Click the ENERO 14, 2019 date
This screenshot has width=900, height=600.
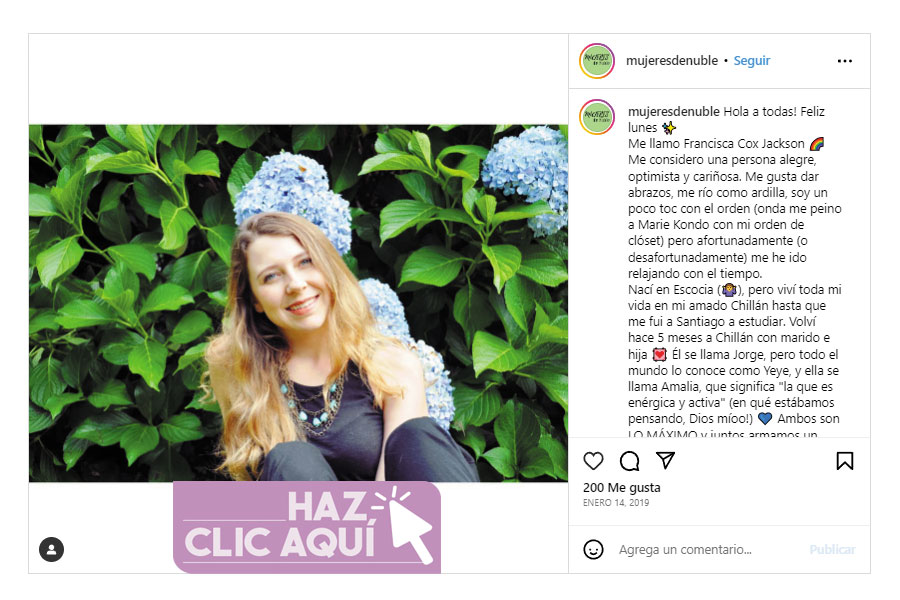(x=616, y=502)
